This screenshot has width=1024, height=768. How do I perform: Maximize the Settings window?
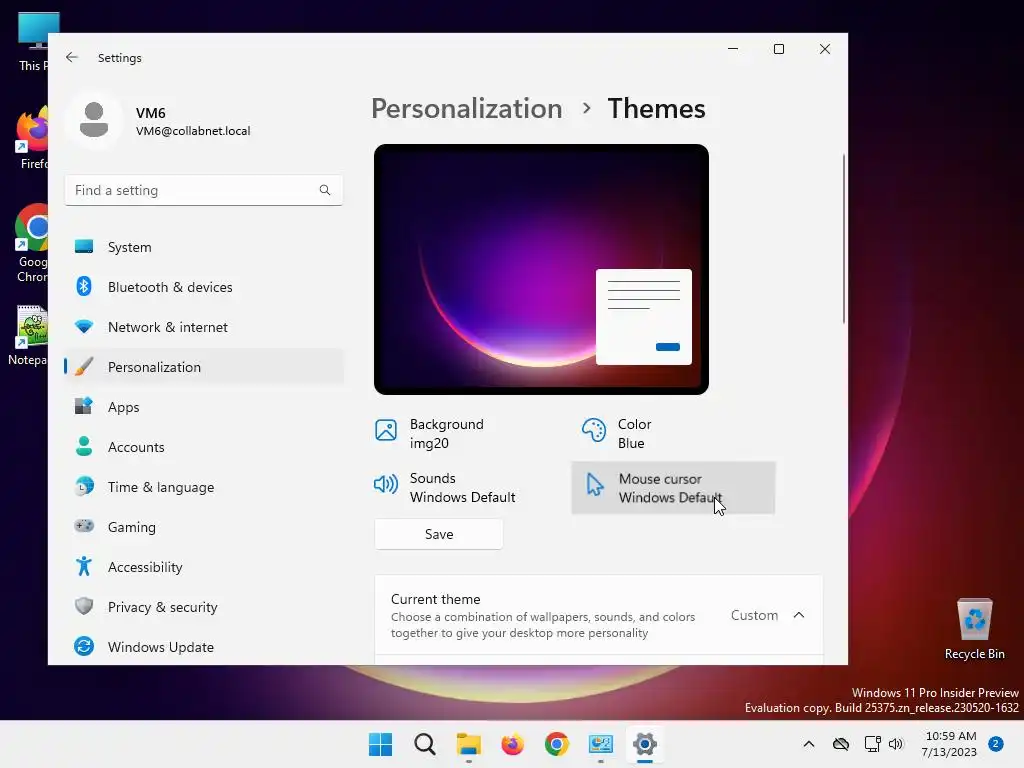[778, 49]
